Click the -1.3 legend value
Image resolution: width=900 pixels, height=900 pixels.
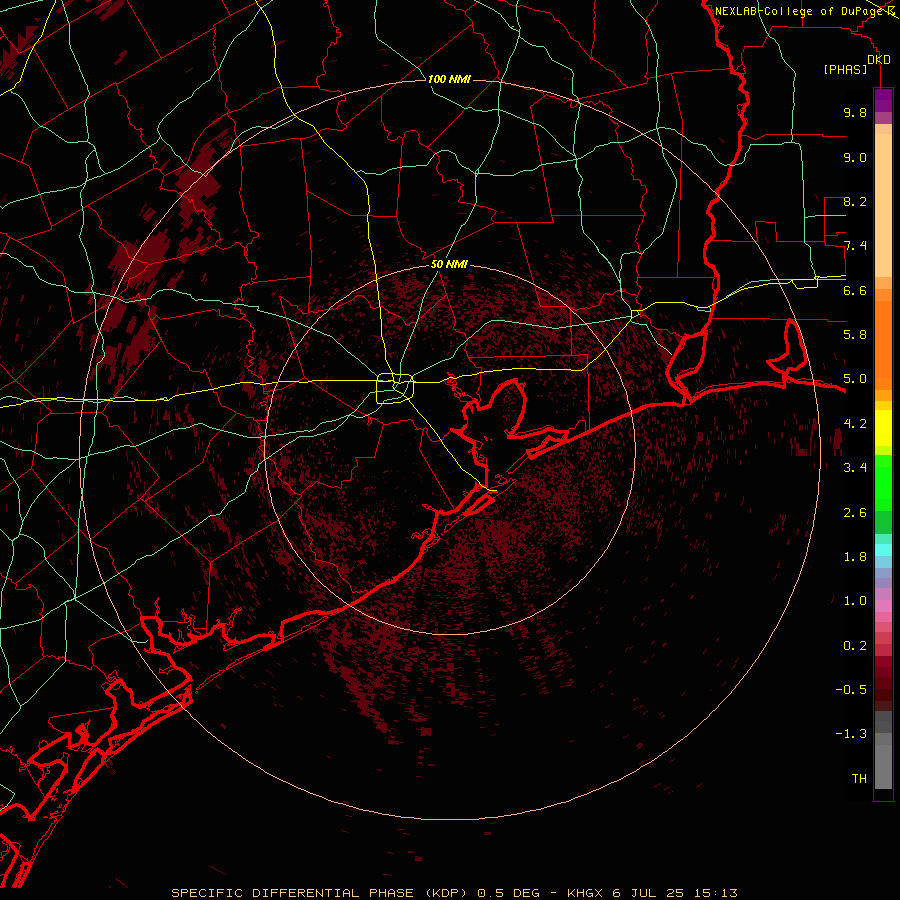(x=851, y=734)
